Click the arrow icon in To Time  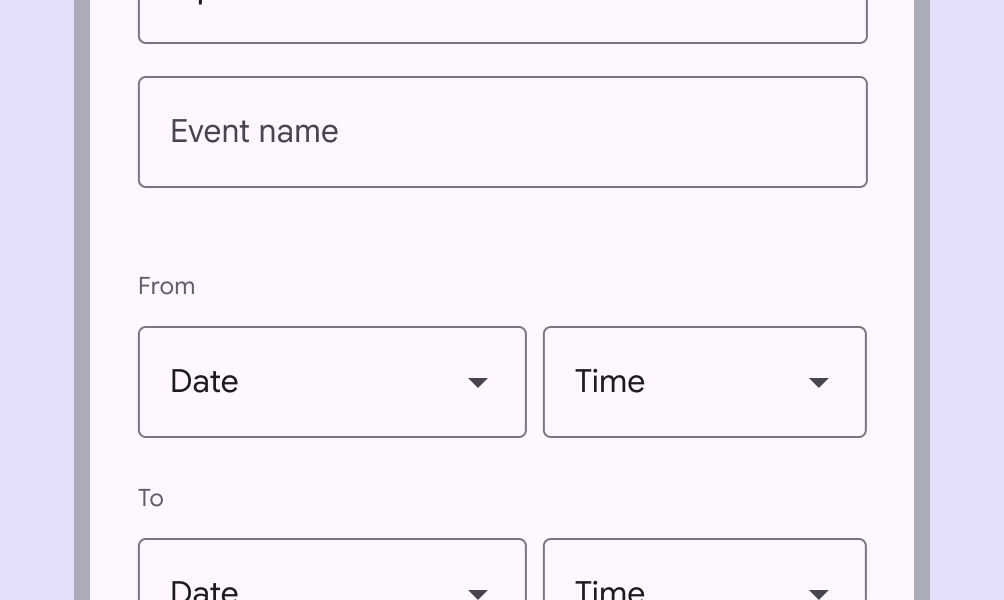(818, 593)
